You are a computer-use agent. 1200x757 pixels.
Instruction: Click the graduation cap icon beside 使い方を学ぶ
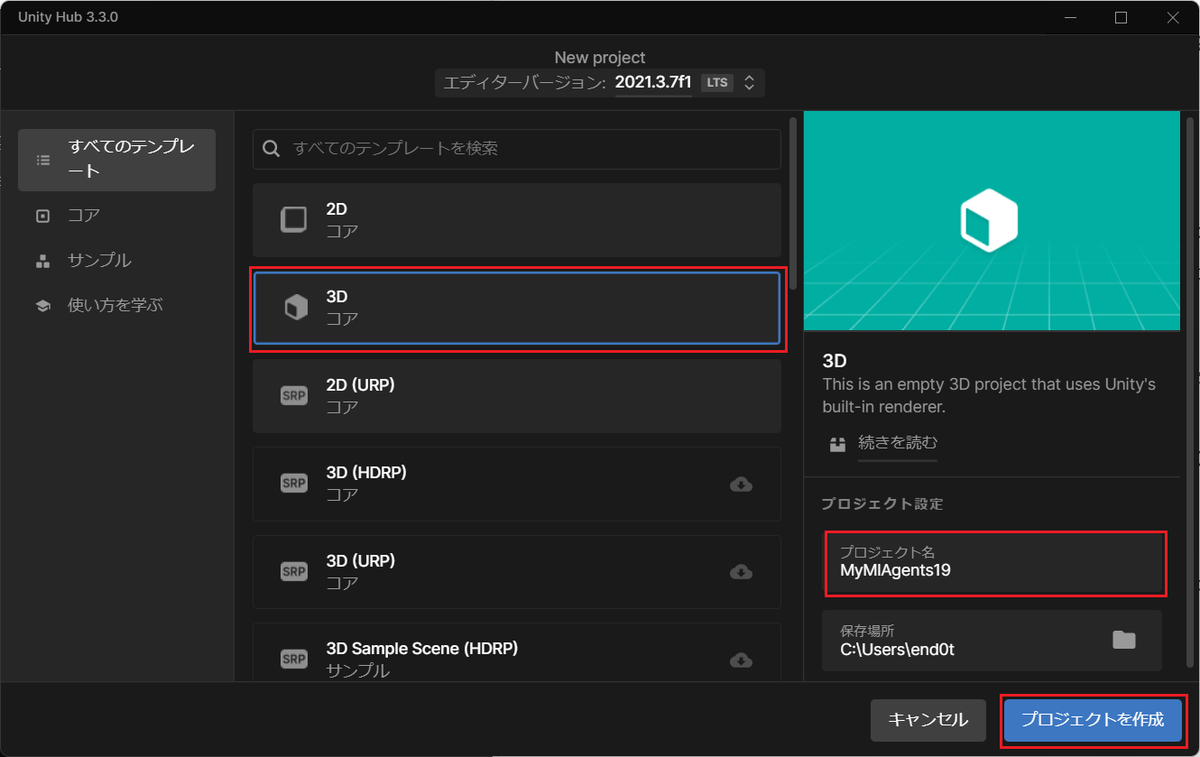click(43, 306)
